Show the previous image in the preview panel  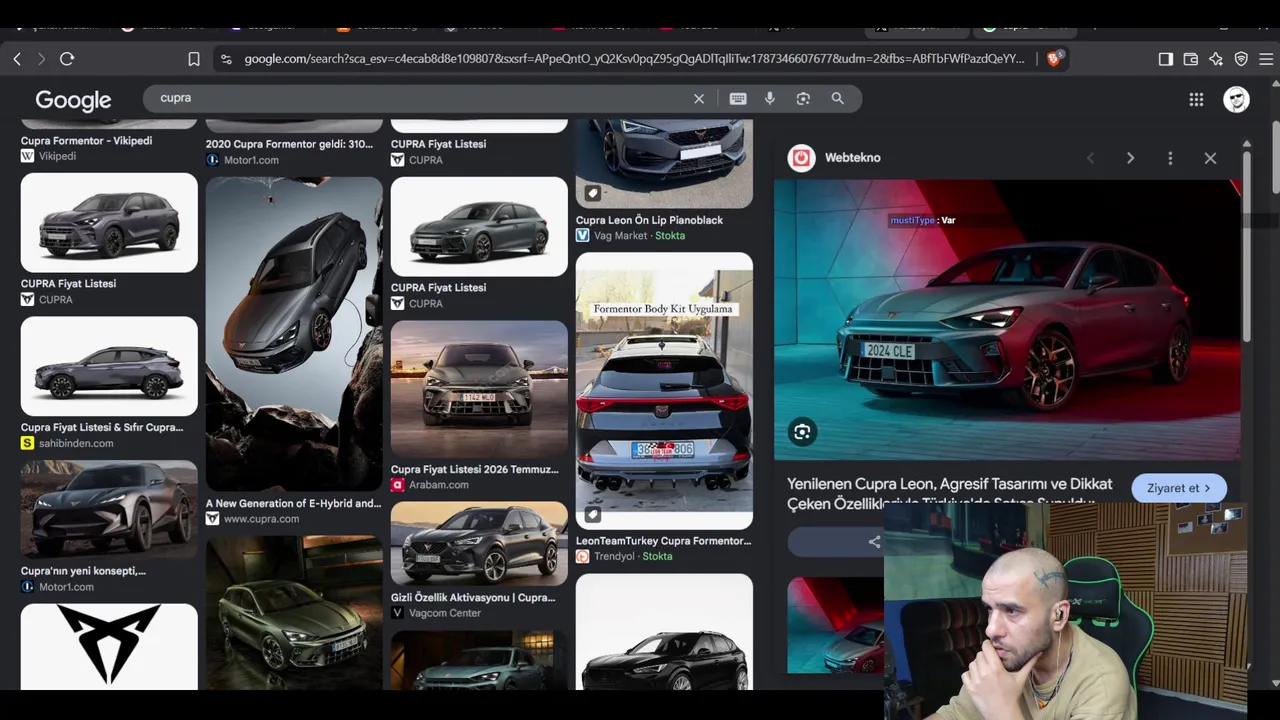tap(1091, 158)
